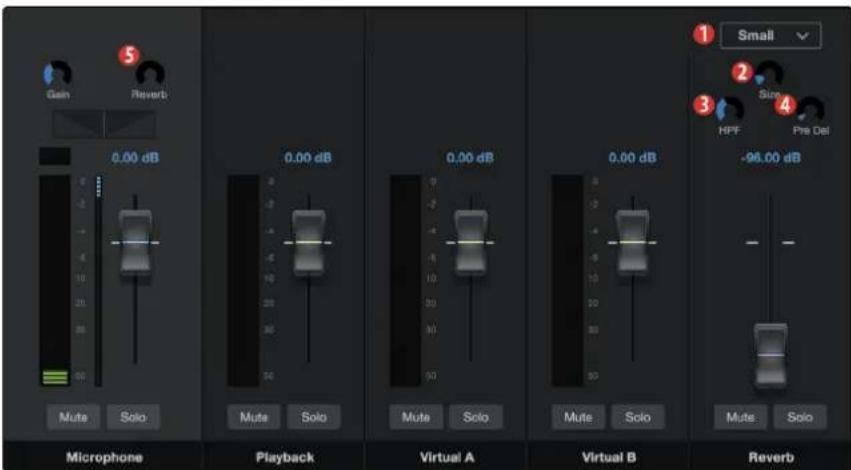Click the left pad box under Gain
Viewport: 851px width, 470px height.
pos(78,125)
